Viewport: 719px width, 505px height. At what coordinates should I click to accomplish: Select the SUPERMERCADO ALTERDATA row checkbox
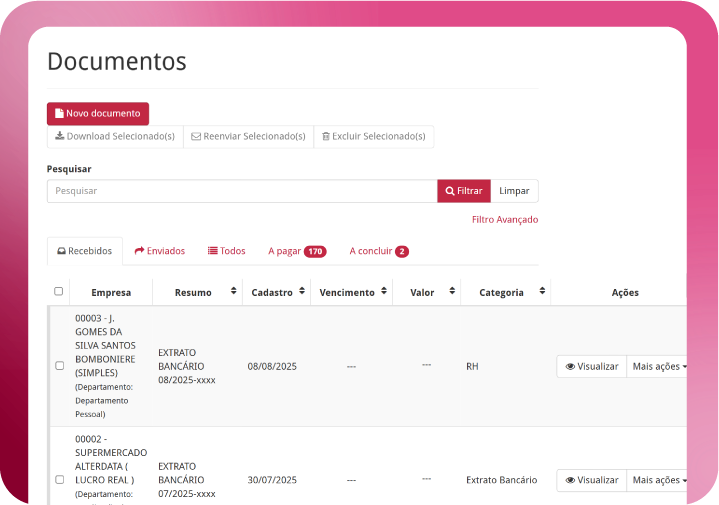pos(59,480)
